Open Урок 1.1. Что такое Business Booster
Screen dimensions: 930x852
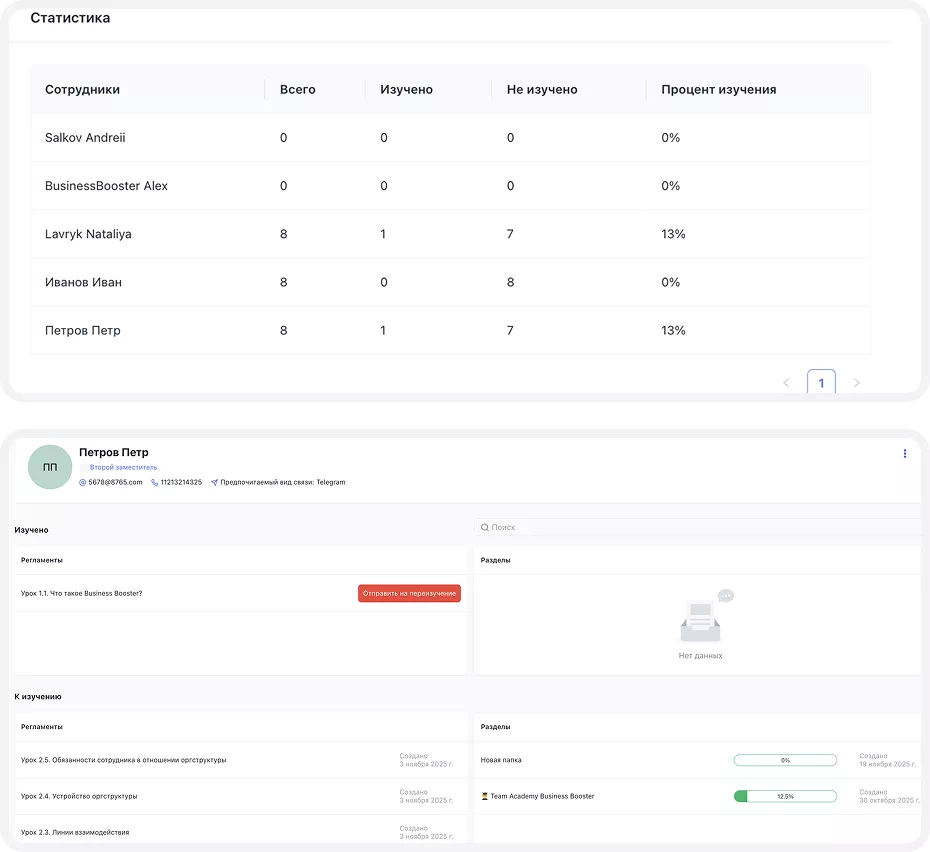[81, 593]
